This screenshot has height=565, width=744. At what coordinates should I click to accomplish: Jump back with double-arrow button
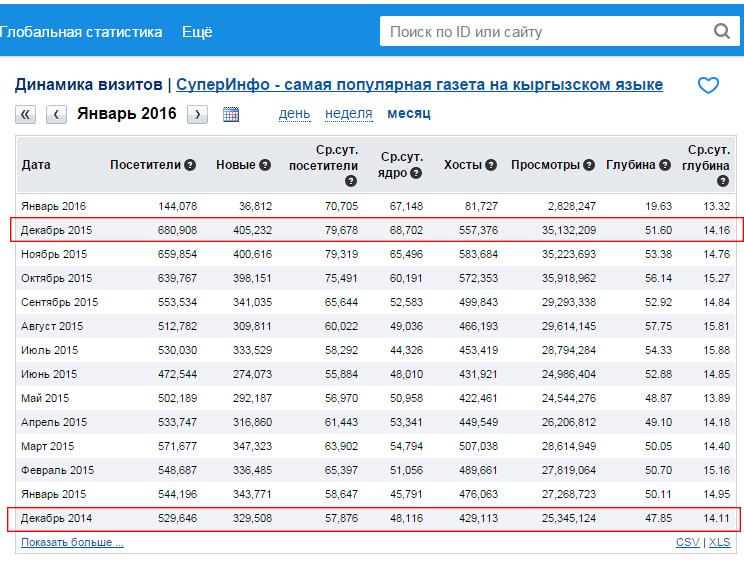point(26,114)
